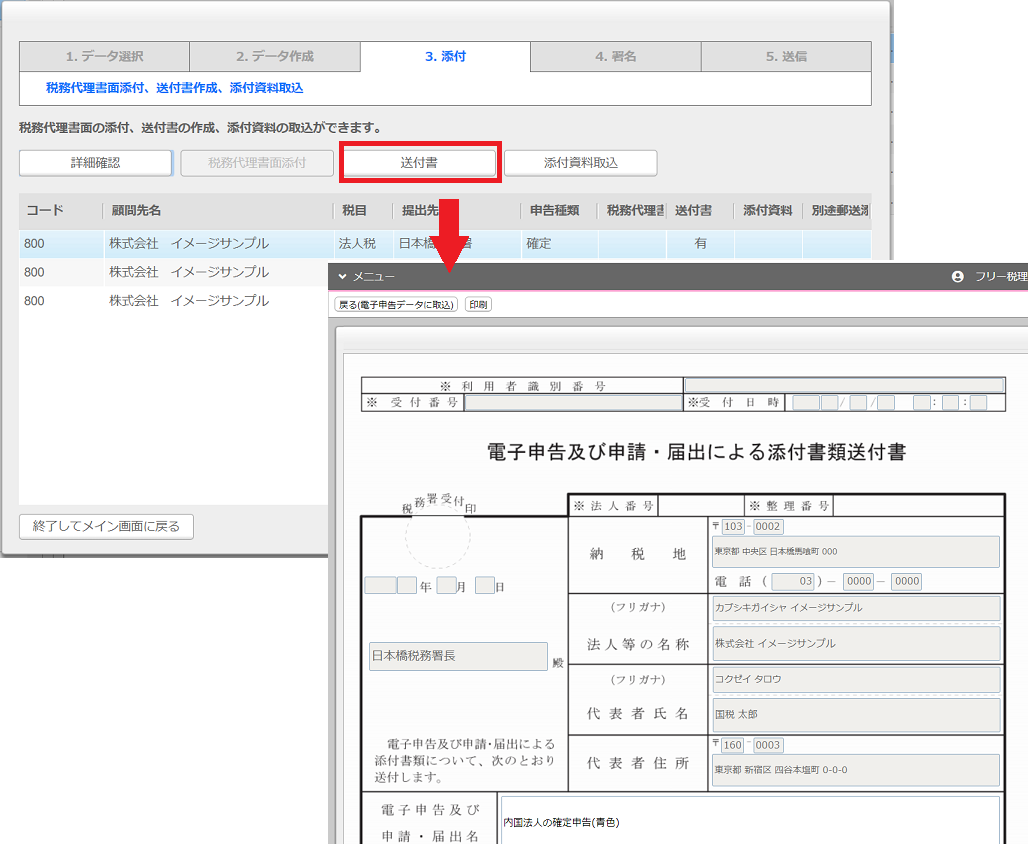Click the 添付資料取込 button
Viewport: 1028px width, 844px height.
tap(581, 163)
